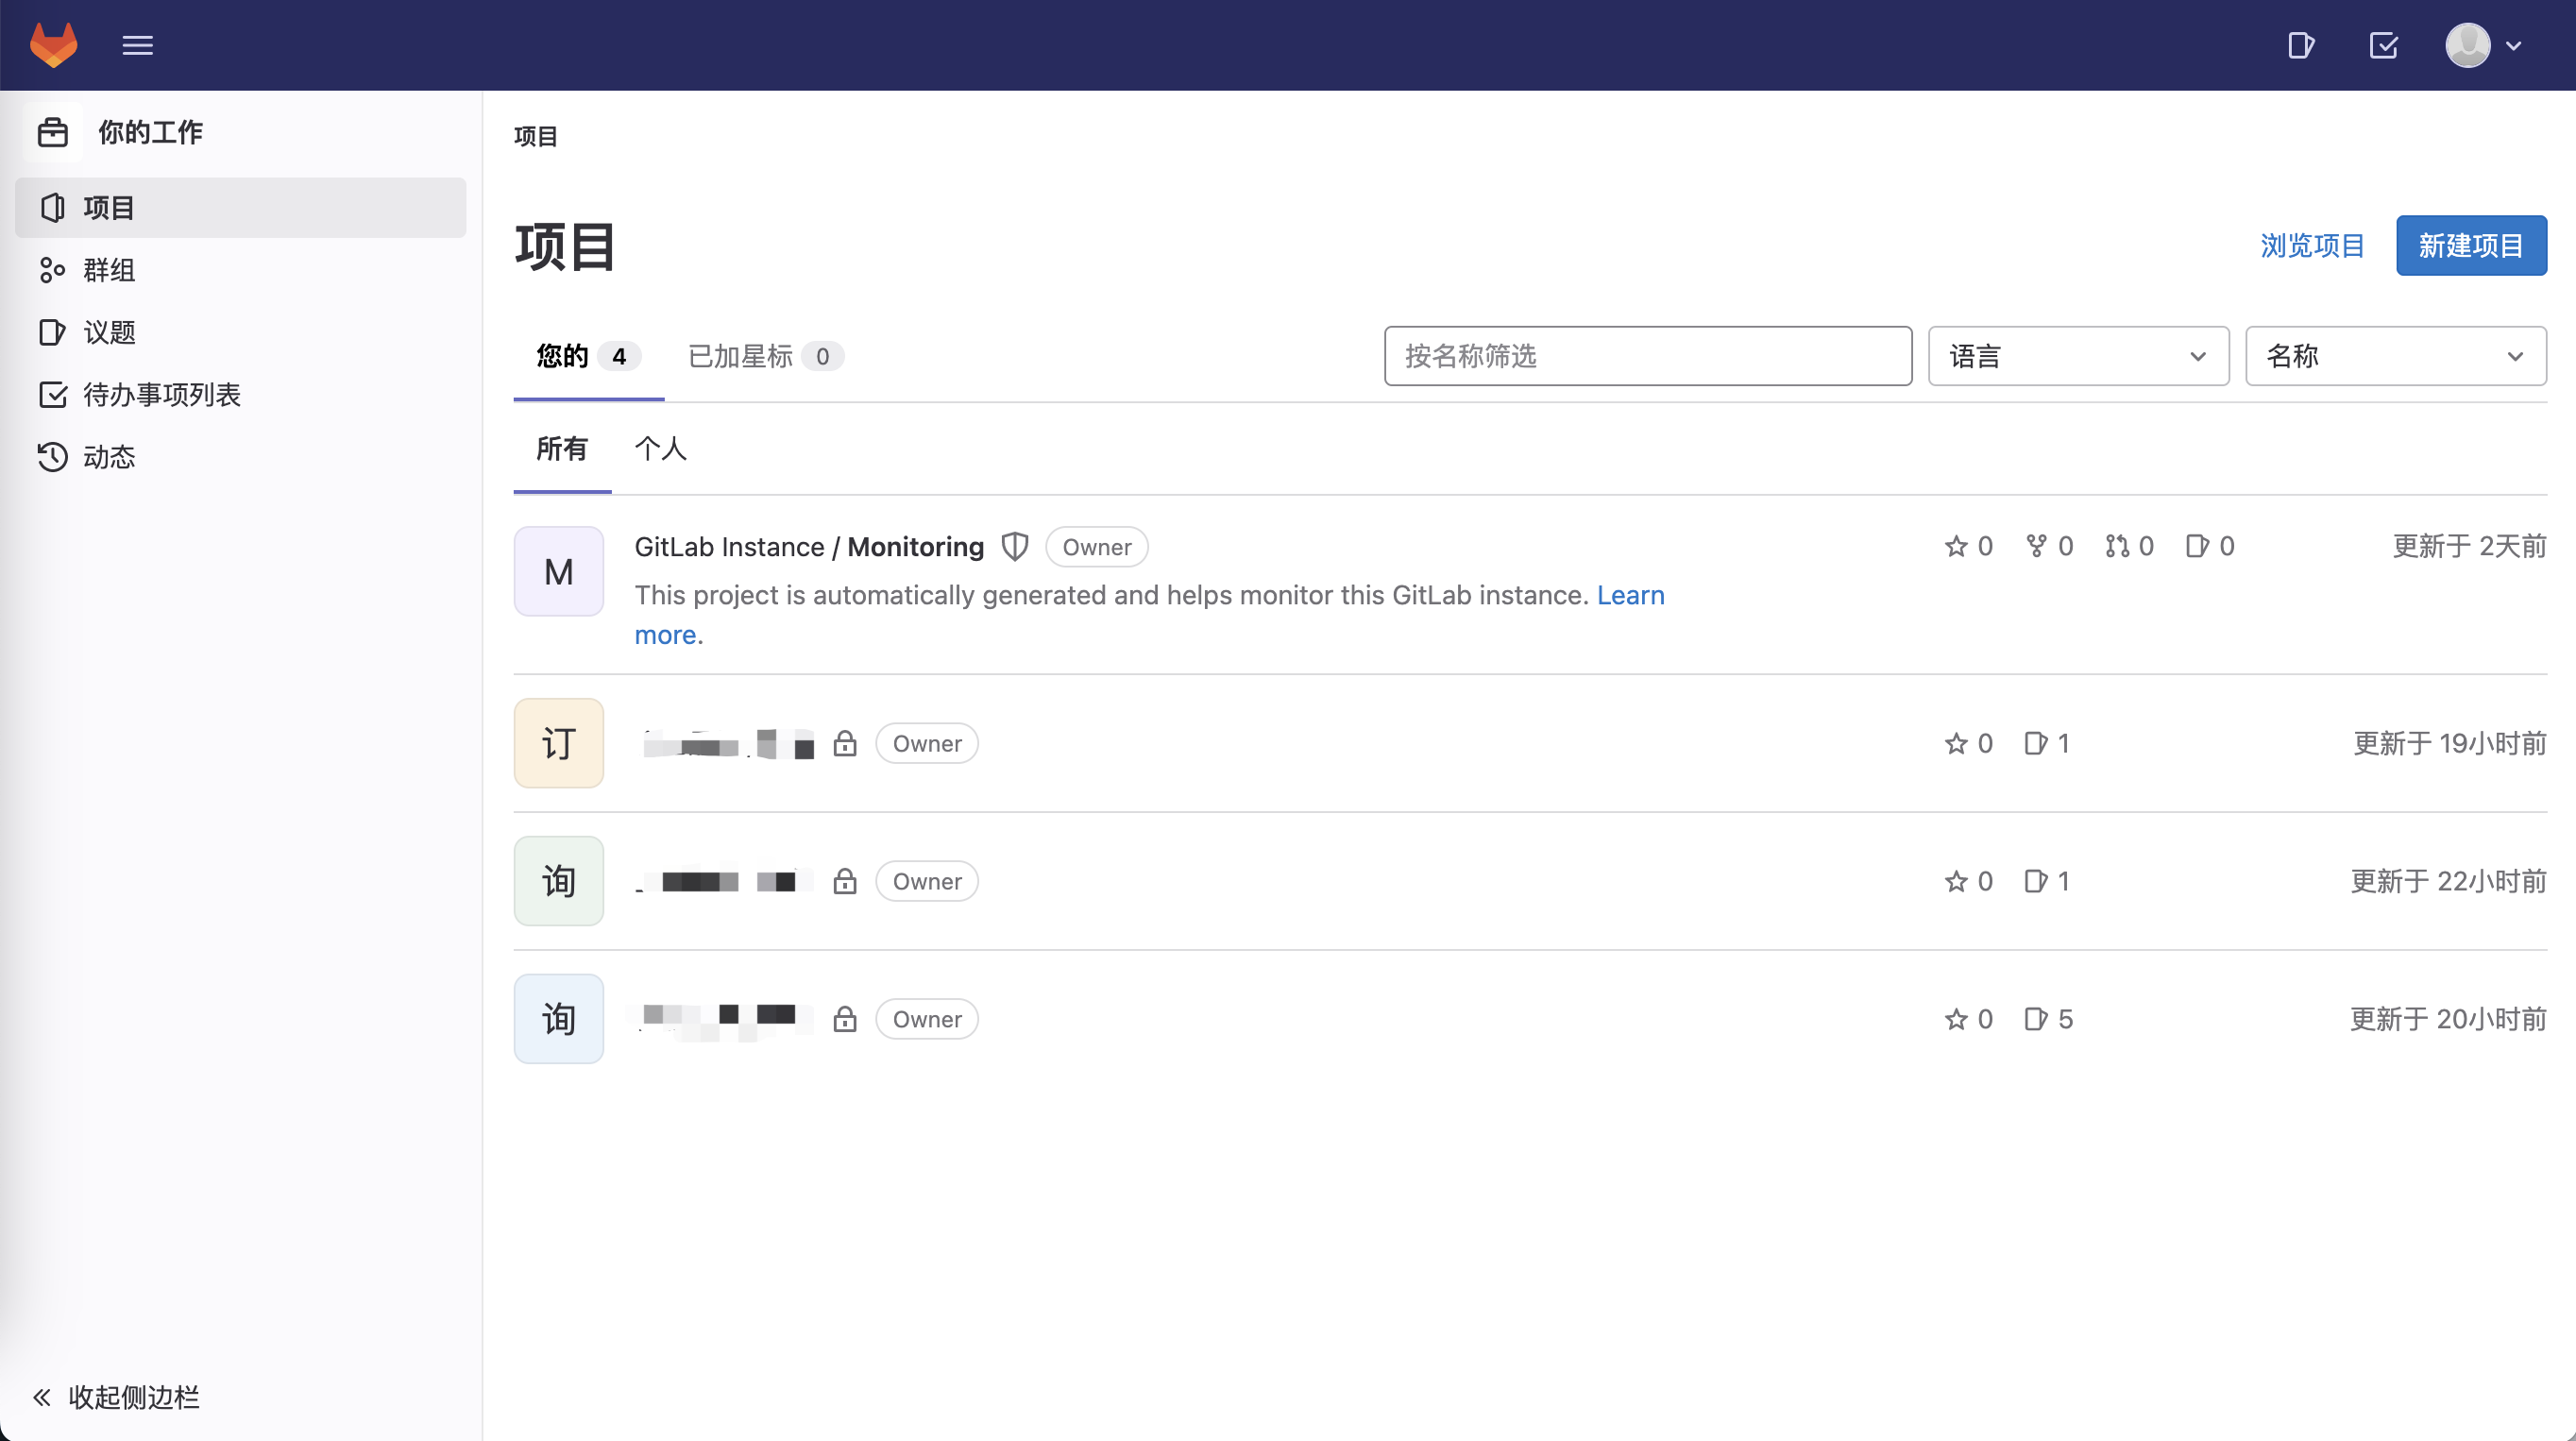Open the hamburger main menu
This screenshot has width=2576, height=1441.
pos(137,45)
